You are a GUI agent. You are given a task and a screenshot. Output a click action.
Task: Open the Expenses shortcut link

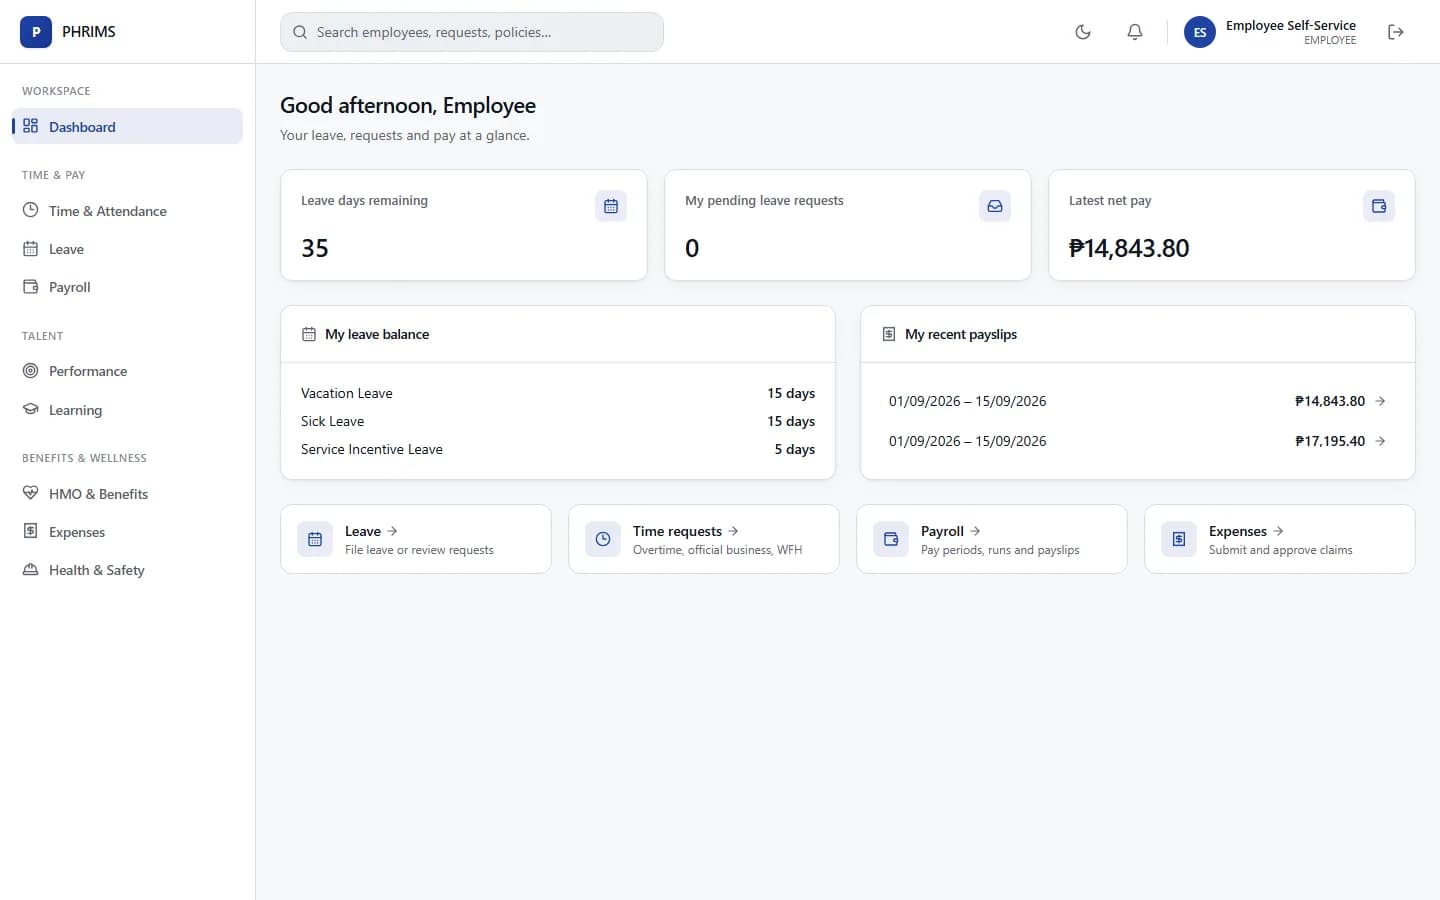click(1280, 539)
